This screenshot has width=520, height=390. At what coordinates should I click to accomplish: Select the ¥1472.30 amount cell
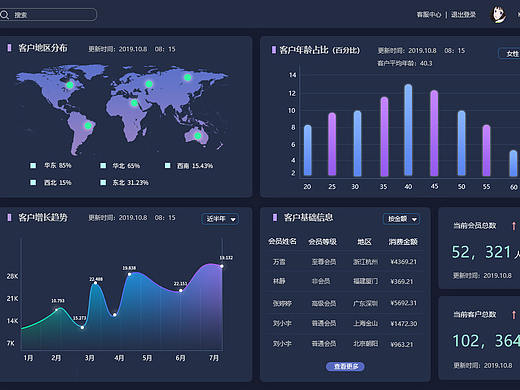[404, 323]
